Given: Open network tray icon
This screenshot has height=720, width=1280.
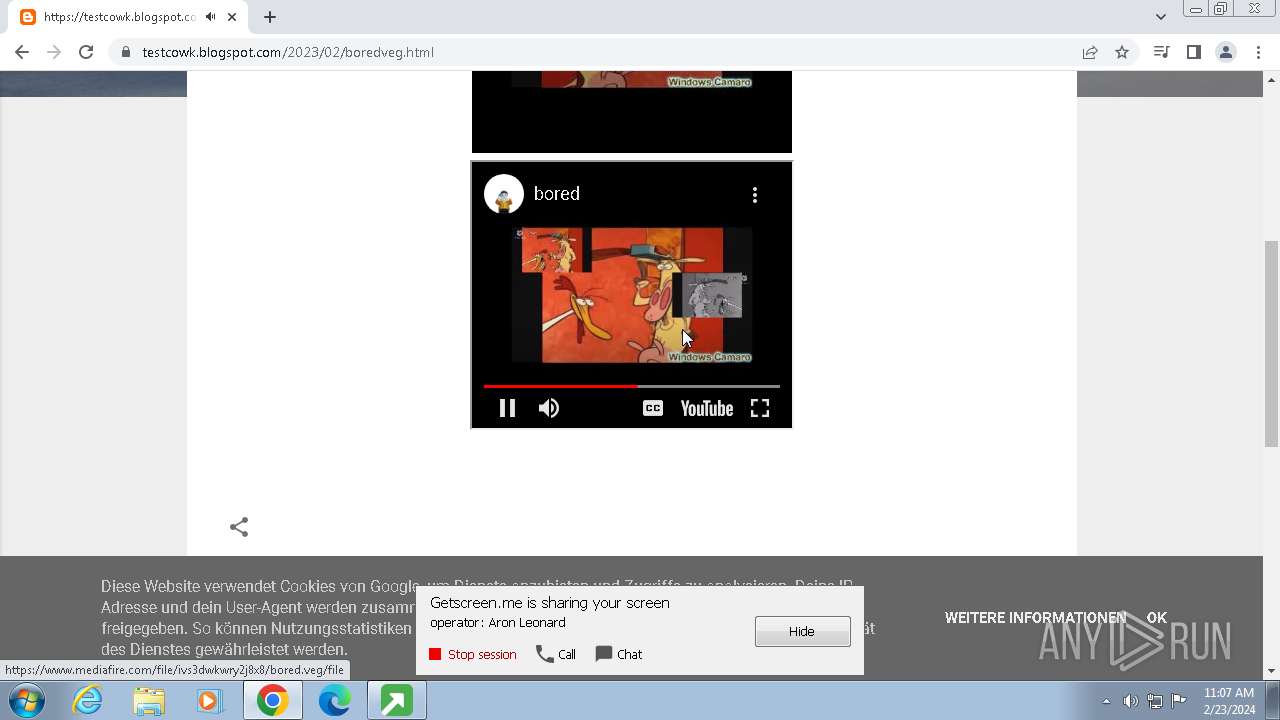Looking at the screenshot, I should pos(1155,701).
